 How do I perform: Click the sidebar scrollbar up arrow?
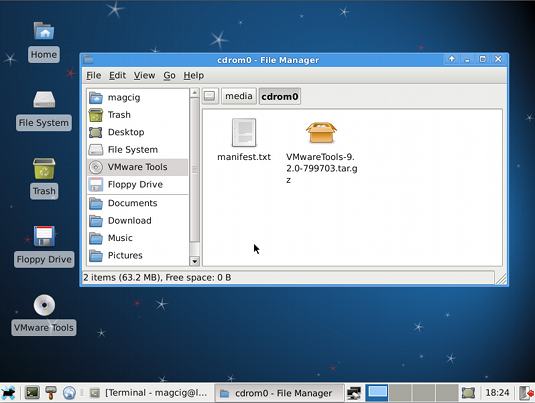(194, 93)
